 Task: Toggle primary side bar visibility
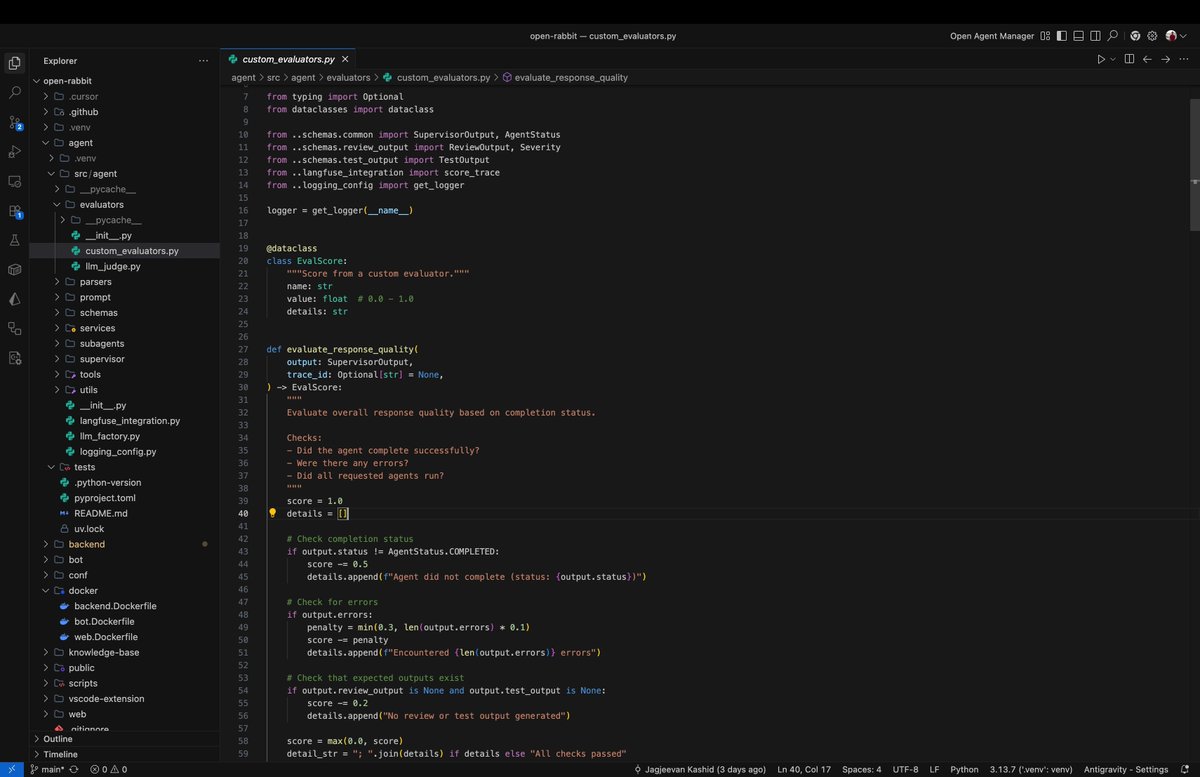click(1062, 36)
